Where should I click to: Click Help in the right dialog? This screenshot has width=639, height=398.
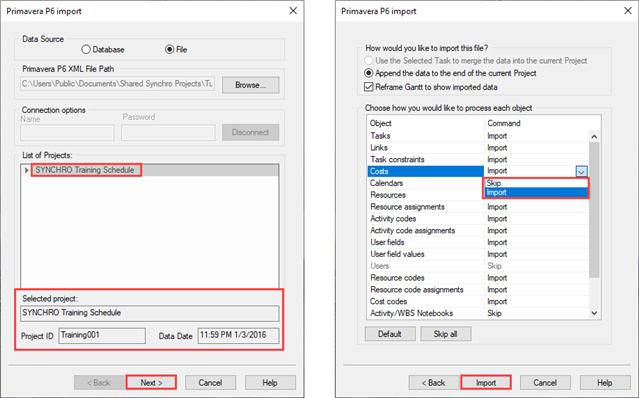point(605,383)
